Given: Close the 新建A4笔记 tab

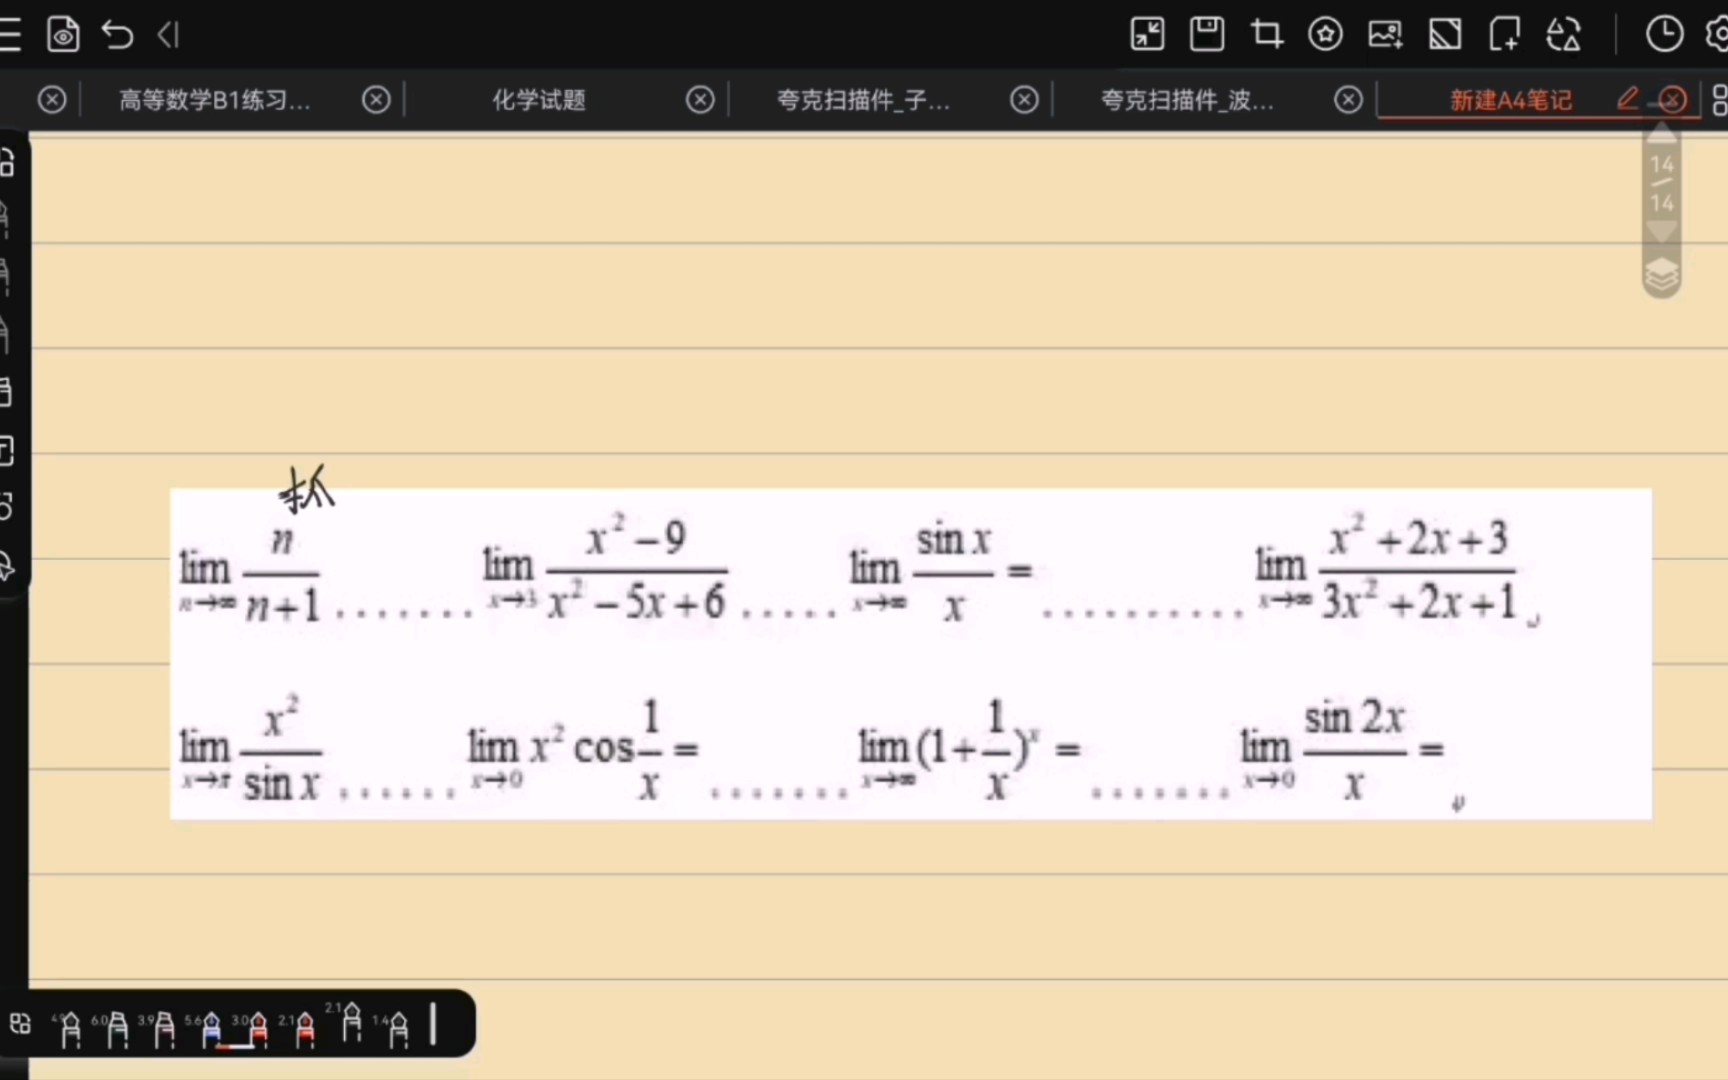Looking at the screenshot, I should point(1673,100).
